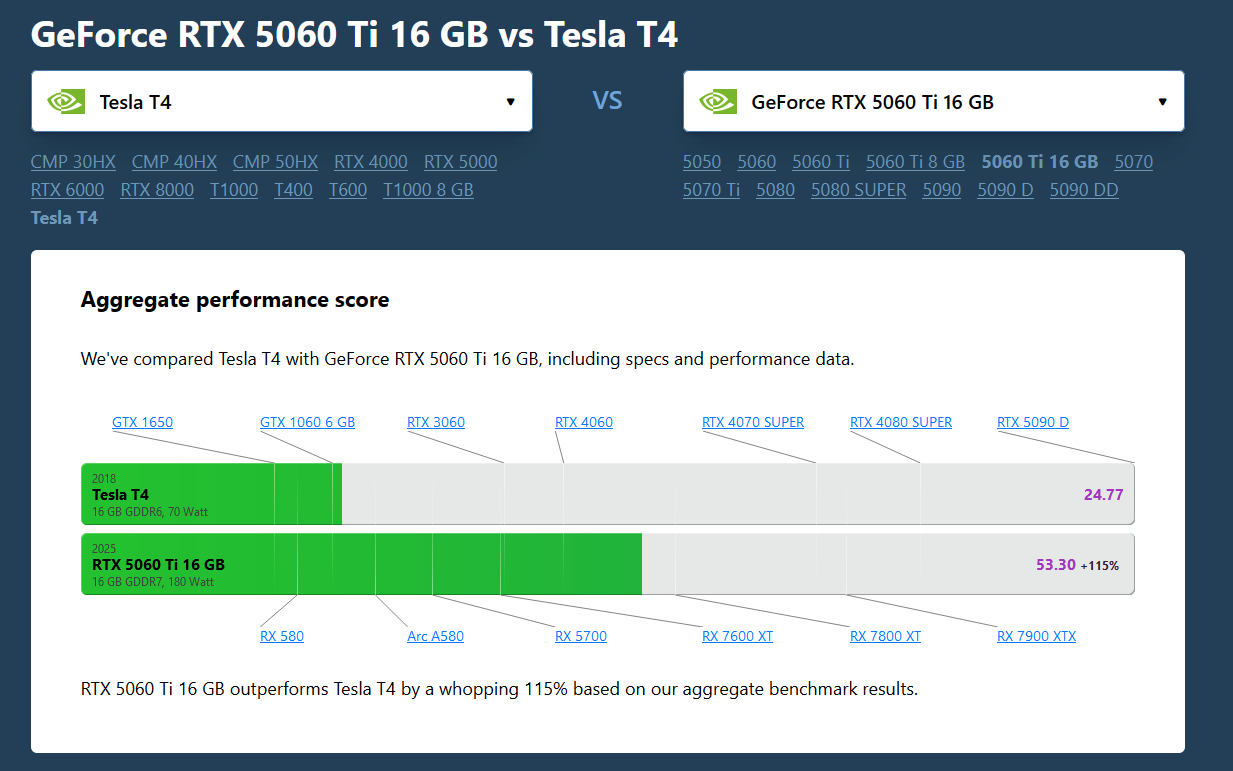
Task: Click the GTX 1650 benchmark marker link
Action: (142, 422)
